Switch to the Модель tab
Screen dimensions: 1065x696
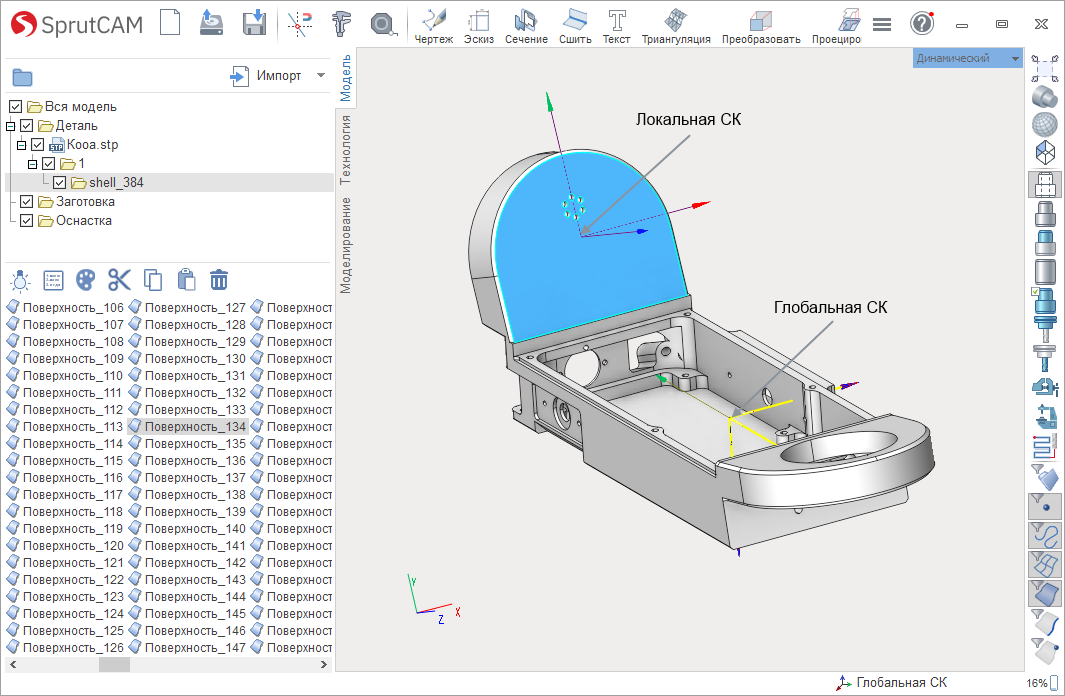pyautogui.click(x=346, y=77)
